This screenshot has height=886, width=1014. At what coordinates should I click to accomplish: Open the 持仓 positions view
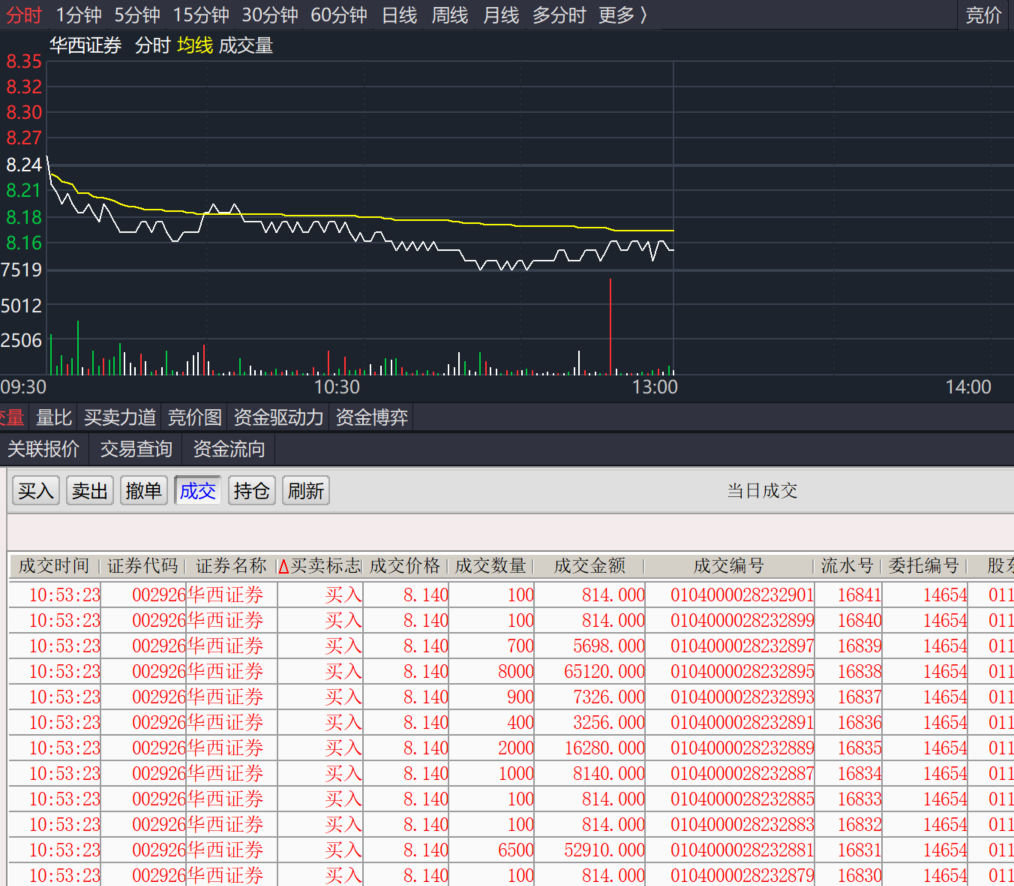pos(252,491)
